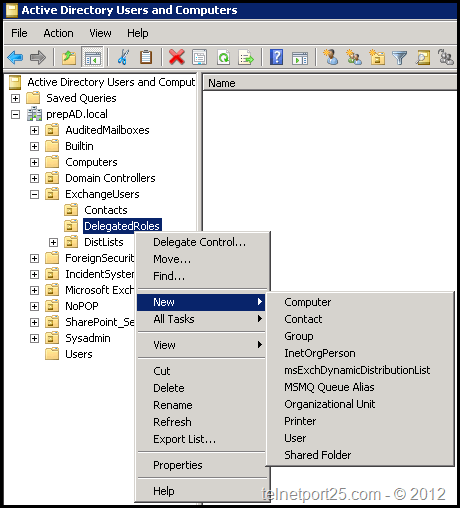Click the Cut scissors toolbar icon
460x508 pixels.
(123, 57)
